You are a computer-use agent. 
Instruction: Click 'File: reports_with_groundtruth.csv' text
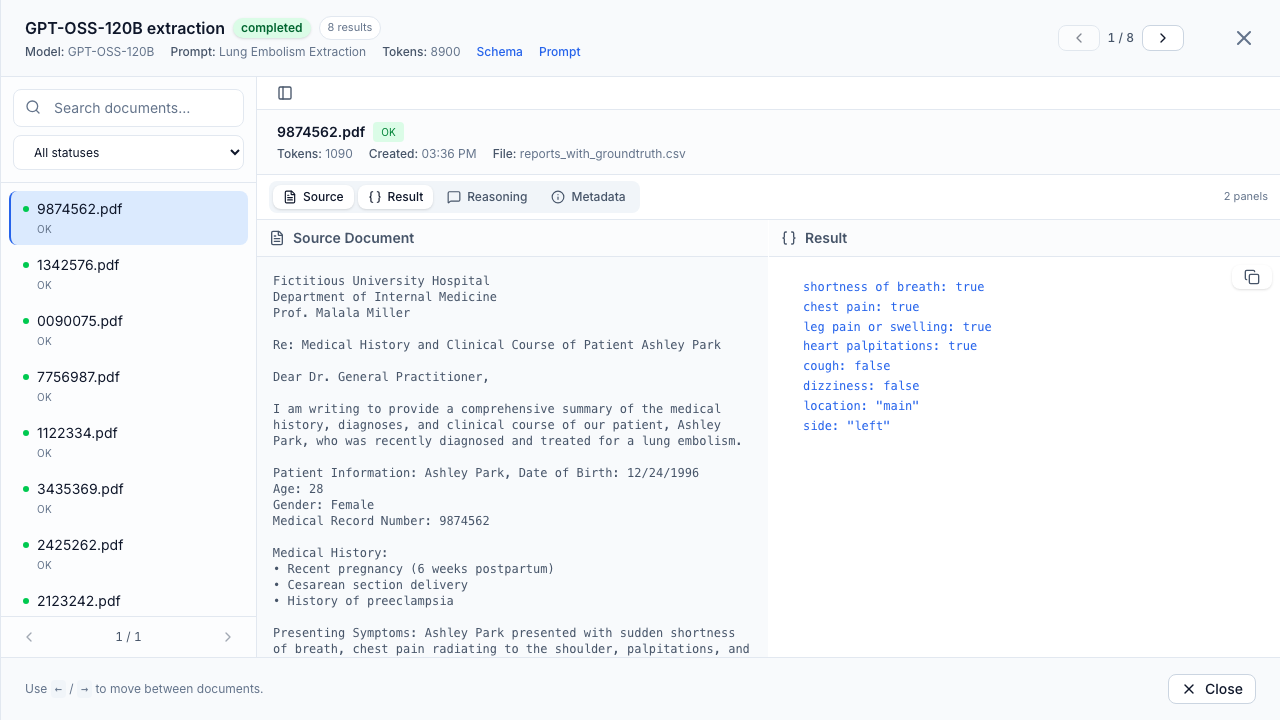(589, 154)
